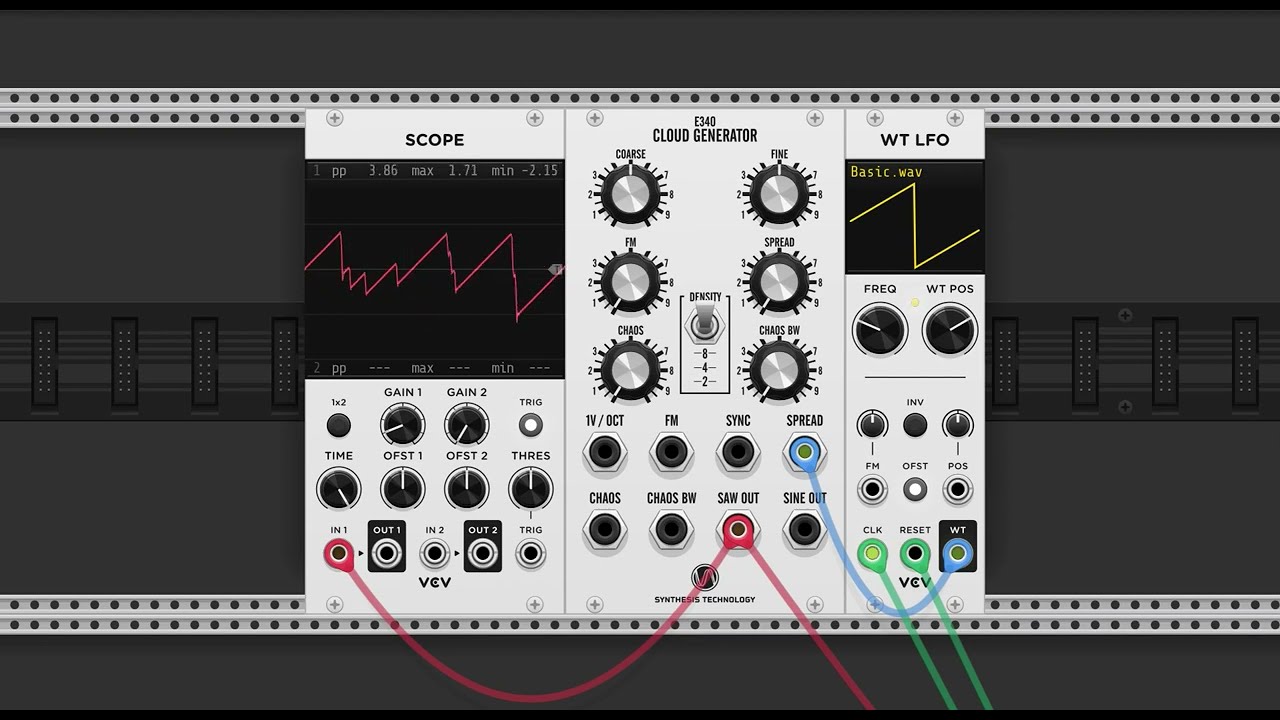Click the Synthesis Technology logo
1280x720 pixels.
coord(705,583)
